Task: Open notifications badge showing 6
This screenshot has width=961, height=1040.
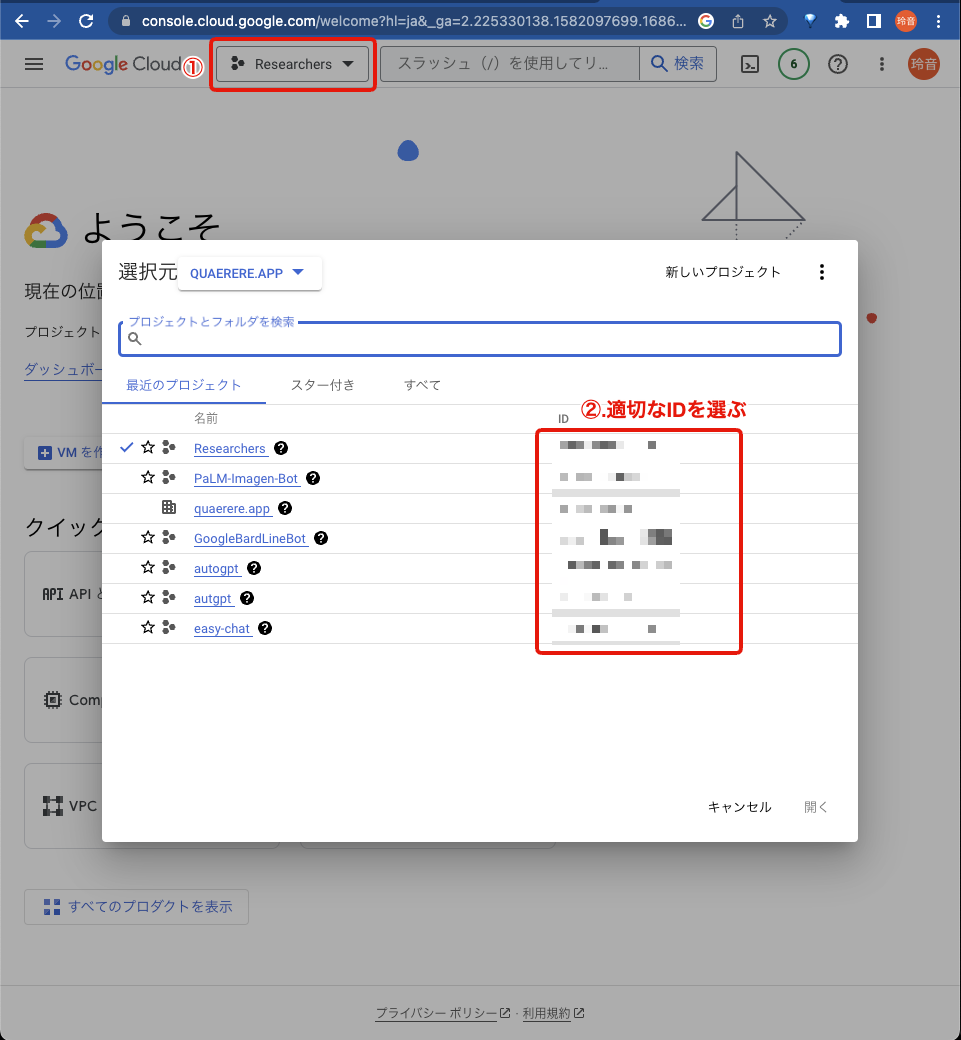Action: point(794,64)
